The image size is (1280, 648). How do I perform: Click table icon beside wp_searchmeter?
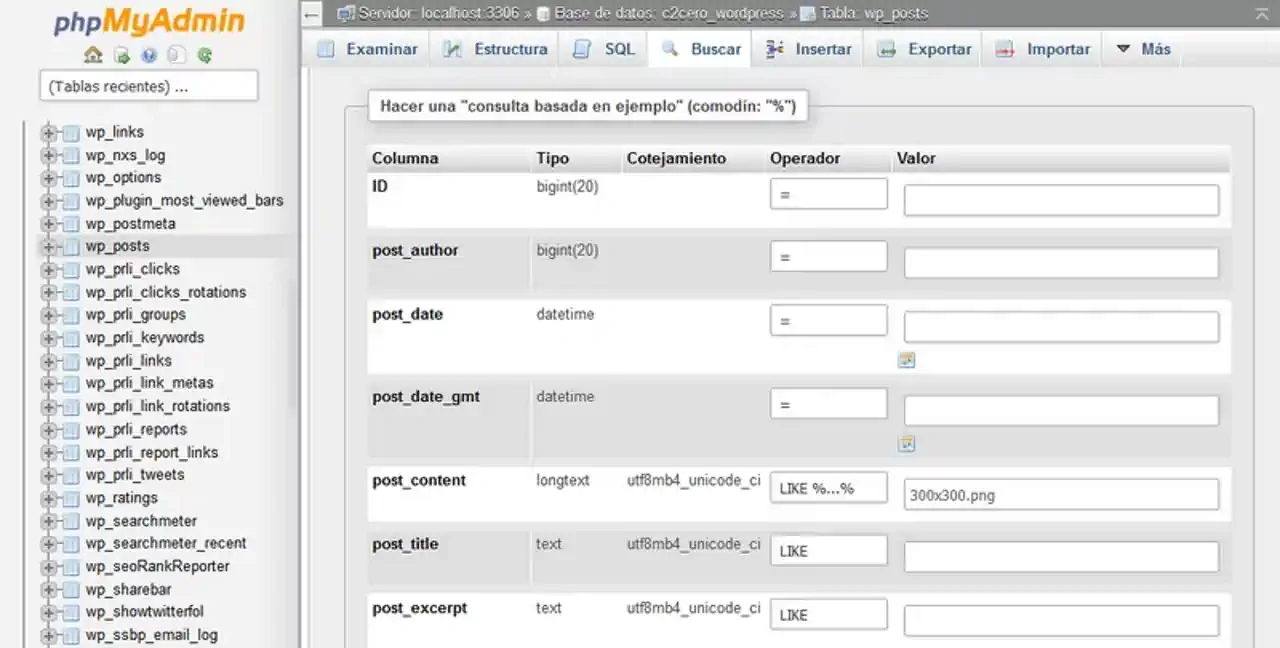(70, 521)
